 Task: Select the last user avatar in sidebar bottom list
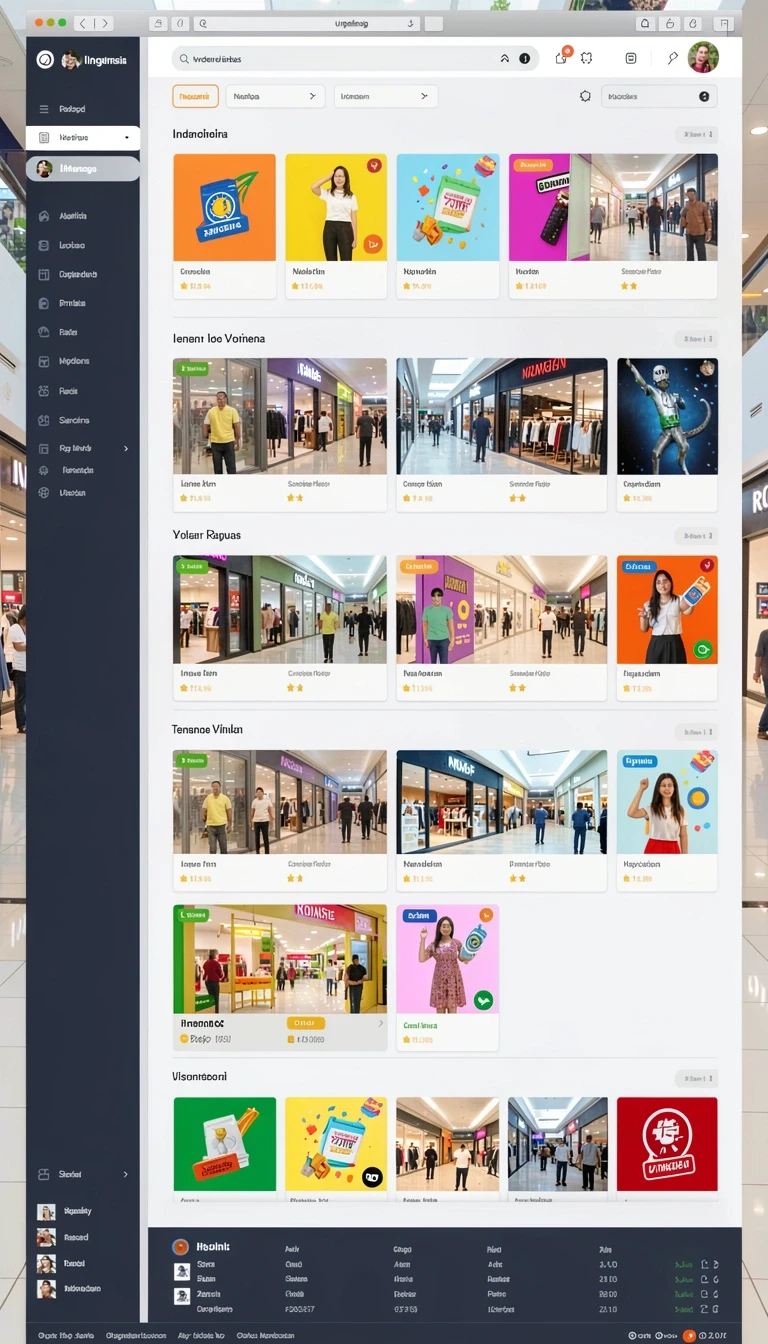click(46, 1289)
